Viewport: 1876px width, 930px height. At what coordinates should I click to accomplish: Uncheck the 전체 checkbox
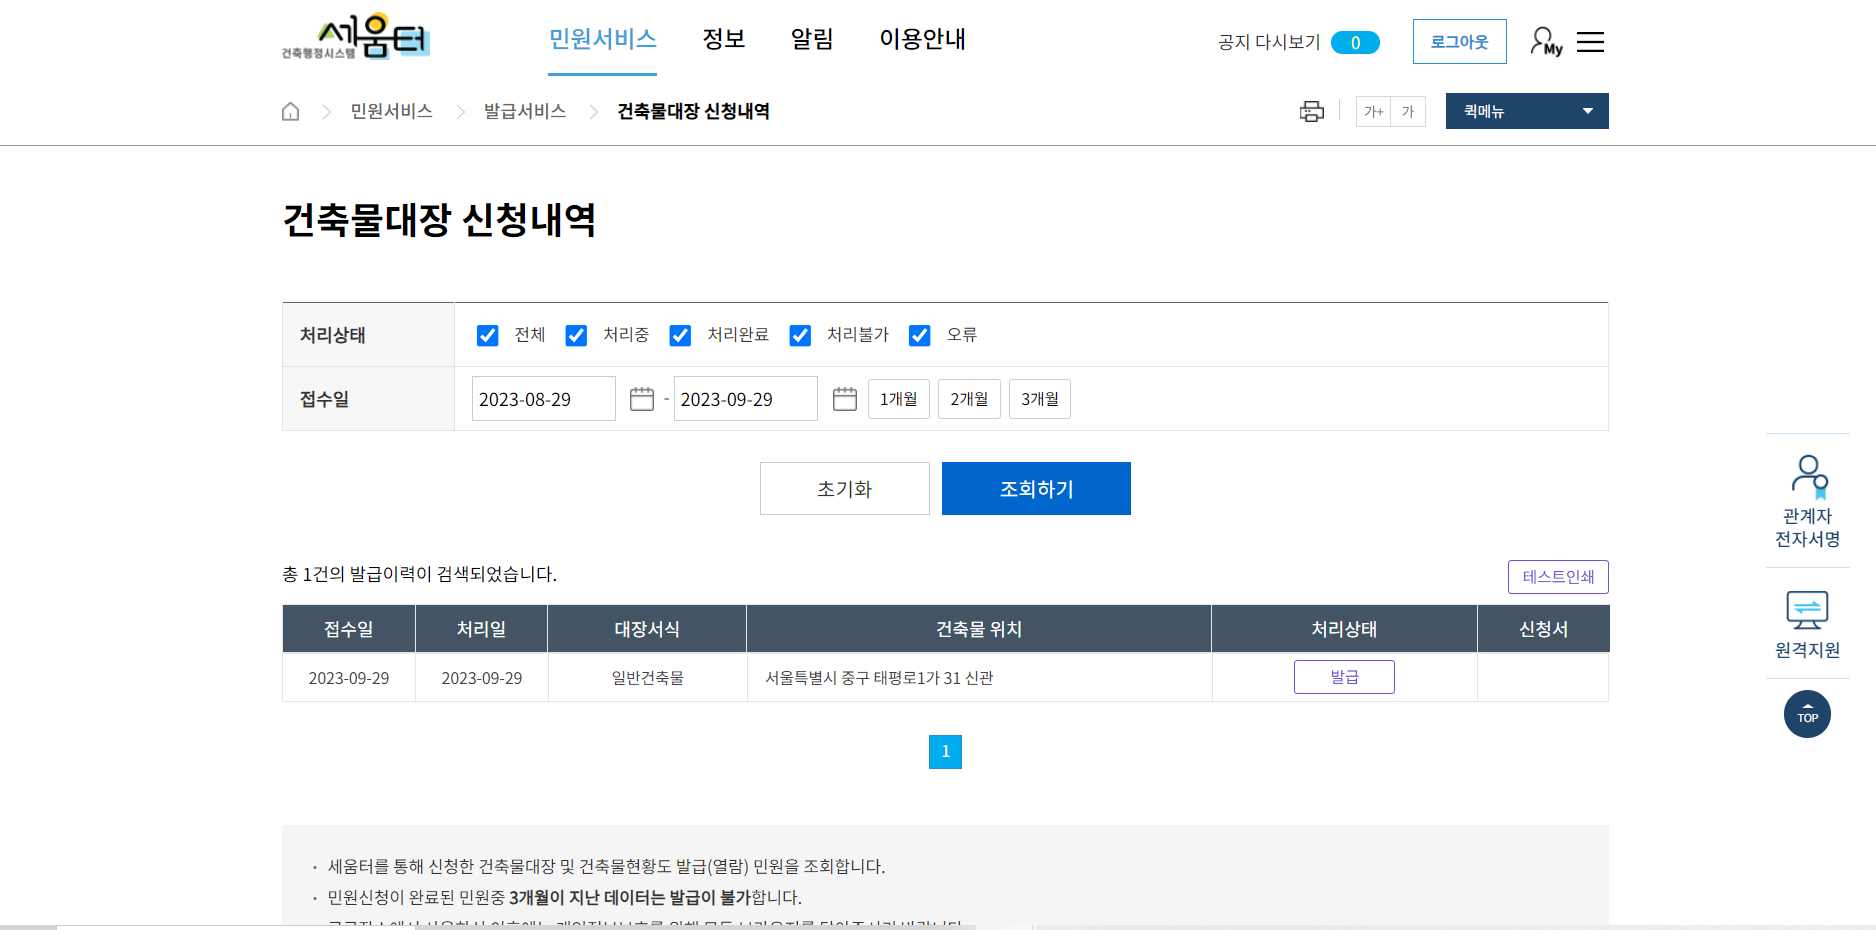coord(487,335)
